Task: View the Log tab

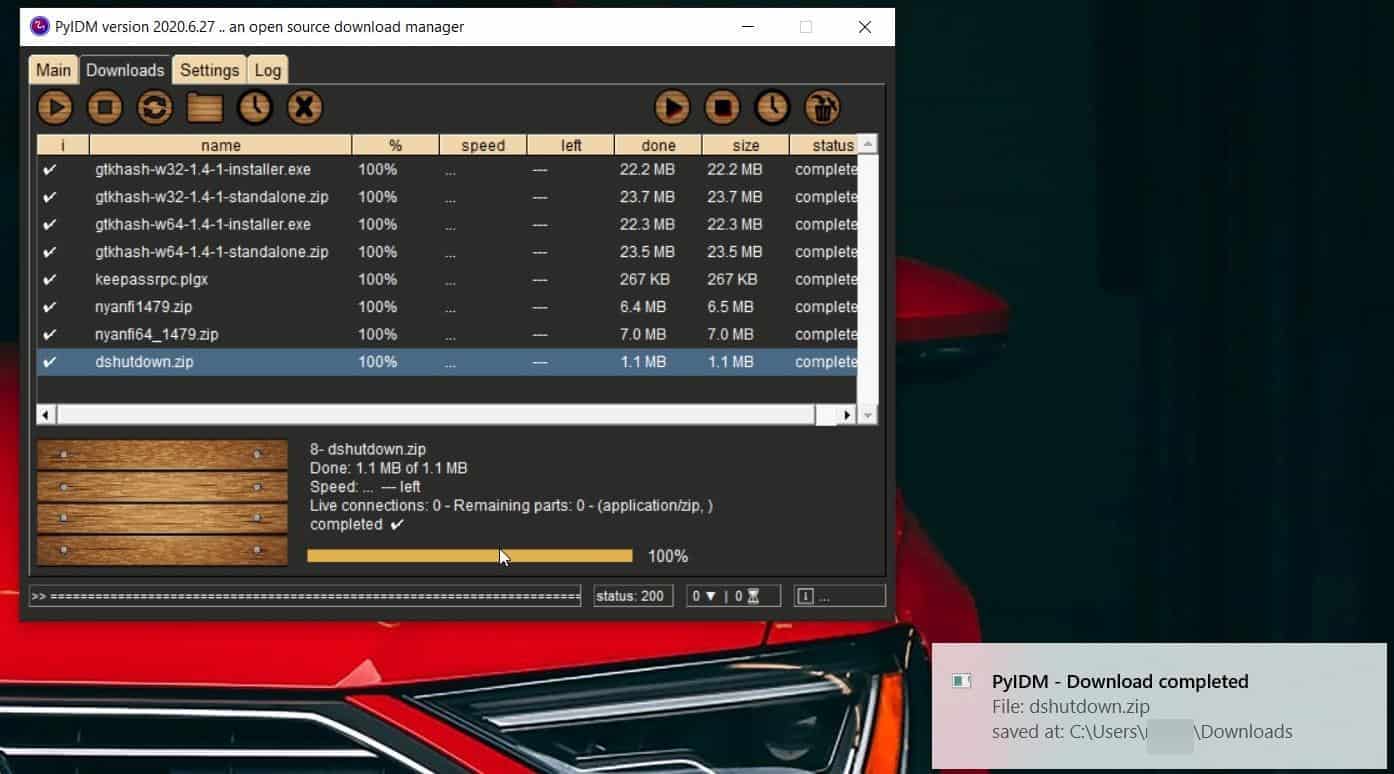Action: (268, 70)
